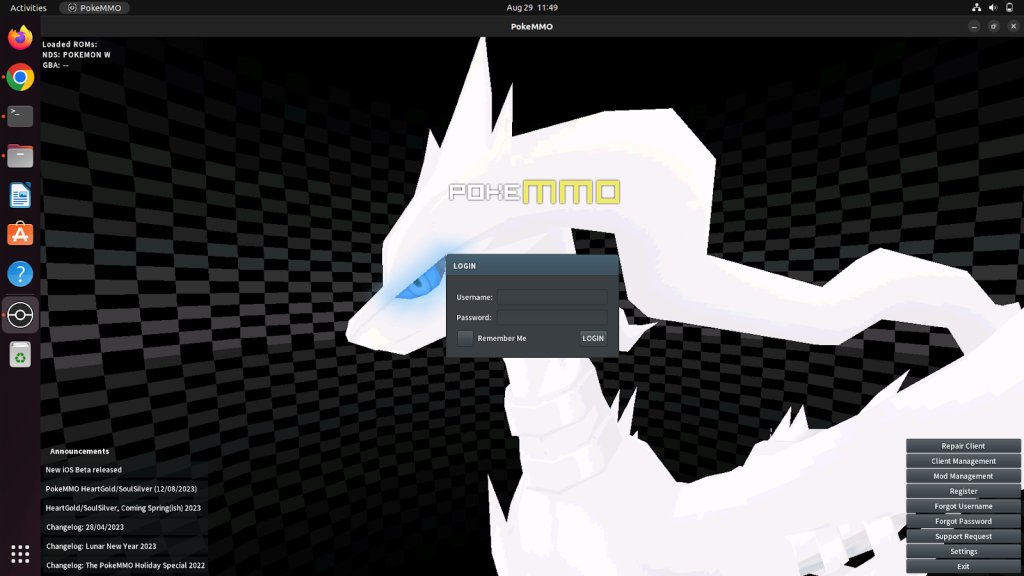The image size is (1024, 576).
Task: Open the Show Applications grid
Action: (19, 553)
